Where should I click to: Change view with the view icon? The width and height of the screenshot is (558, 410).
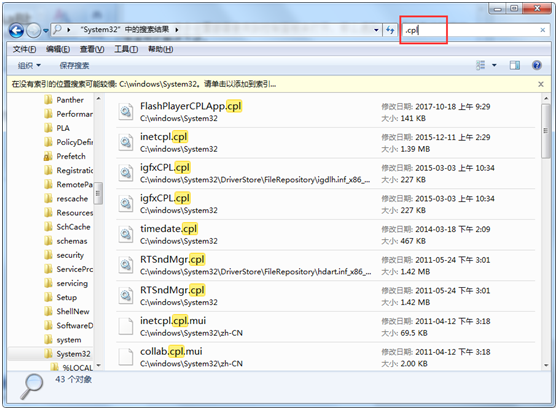pyautogui.click(x=480, y=65)
